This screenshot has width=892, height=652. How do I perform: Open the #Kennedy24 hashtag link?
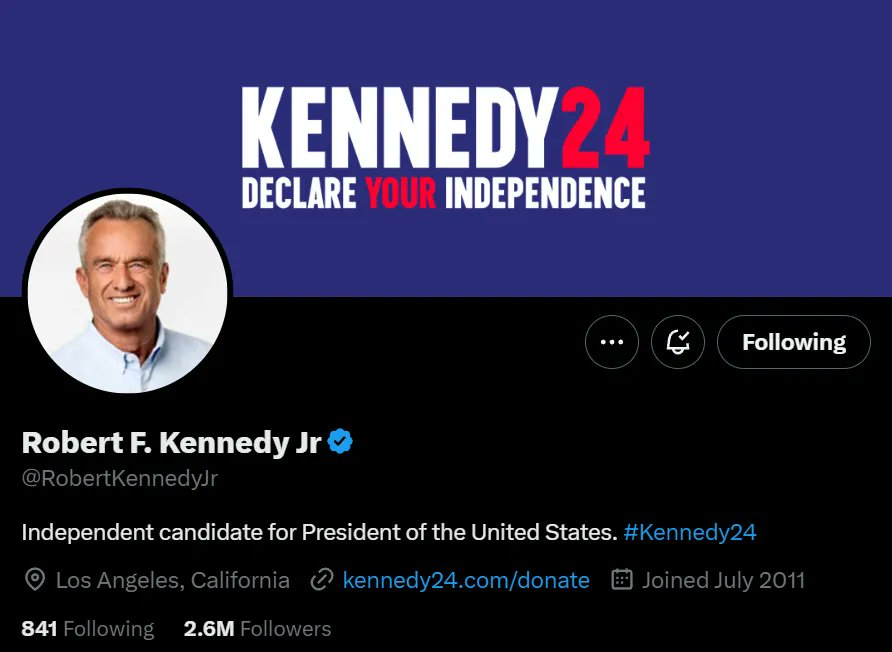click(689, 532)
